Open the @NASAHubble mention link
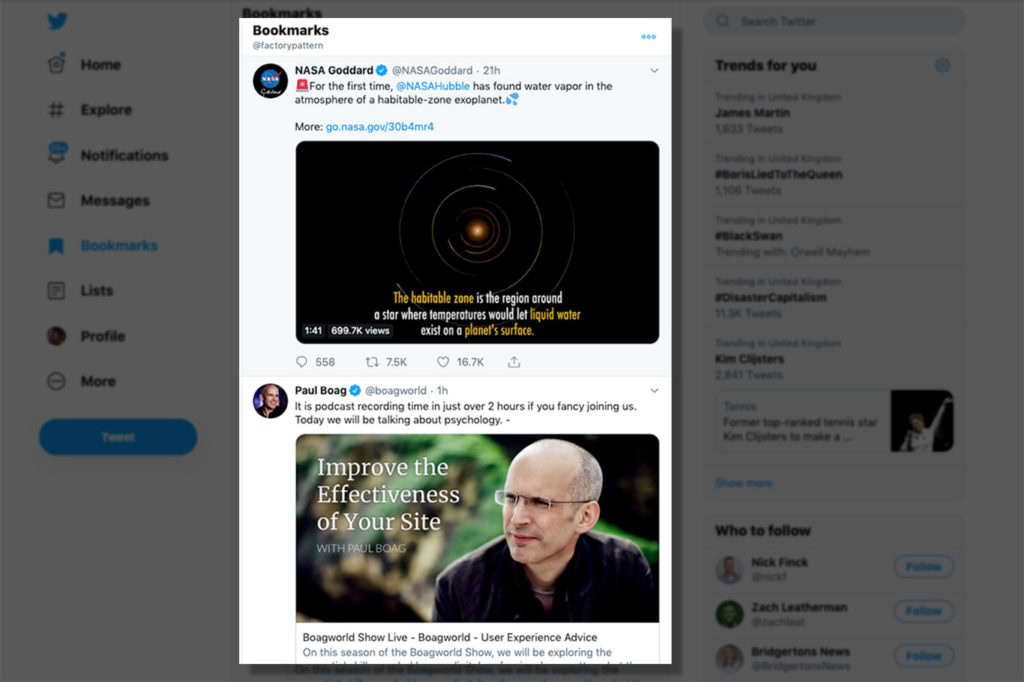Image resolution: width=1024 pixels, height=682 pixels. tap(433, 86)
